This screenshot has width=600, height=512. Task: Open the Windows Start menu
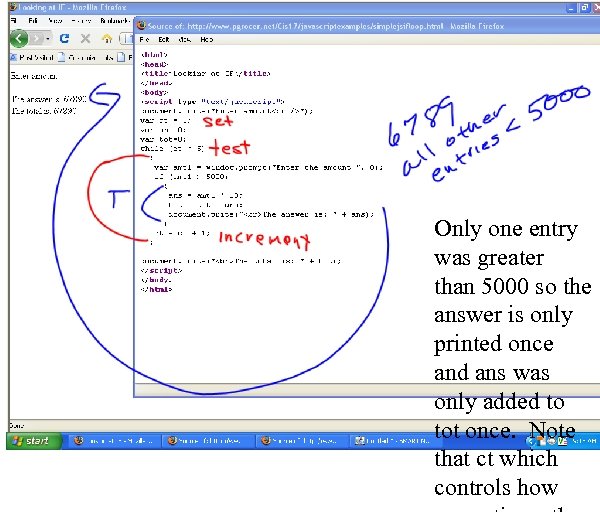34,441
